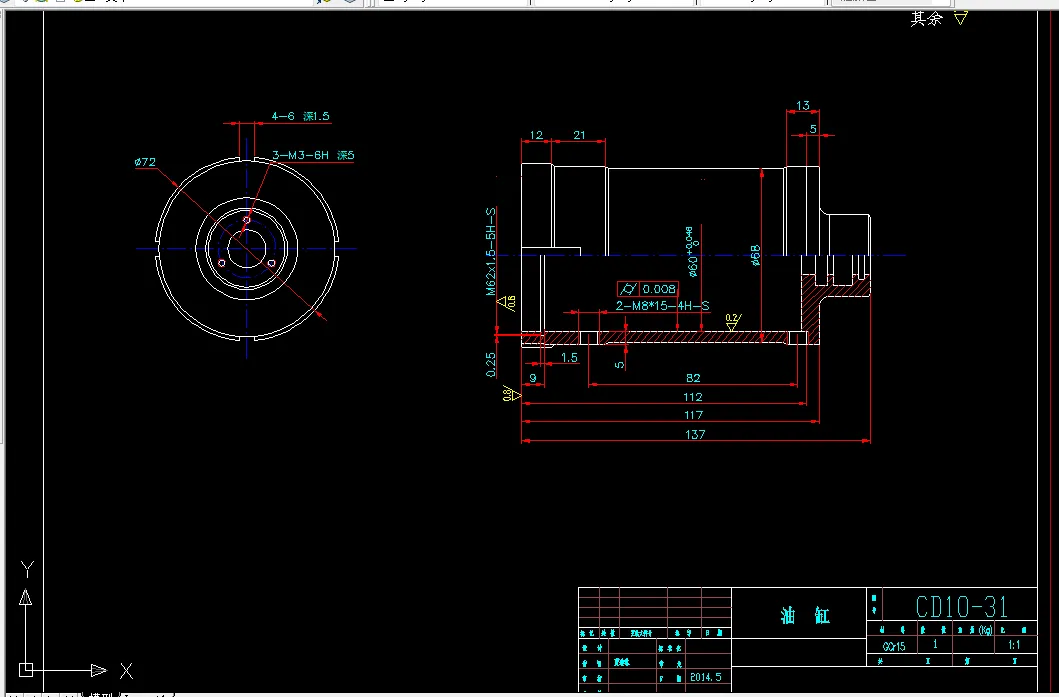
Task: Select the 12 dimension above side view
Action: click(x=536, y=135)
